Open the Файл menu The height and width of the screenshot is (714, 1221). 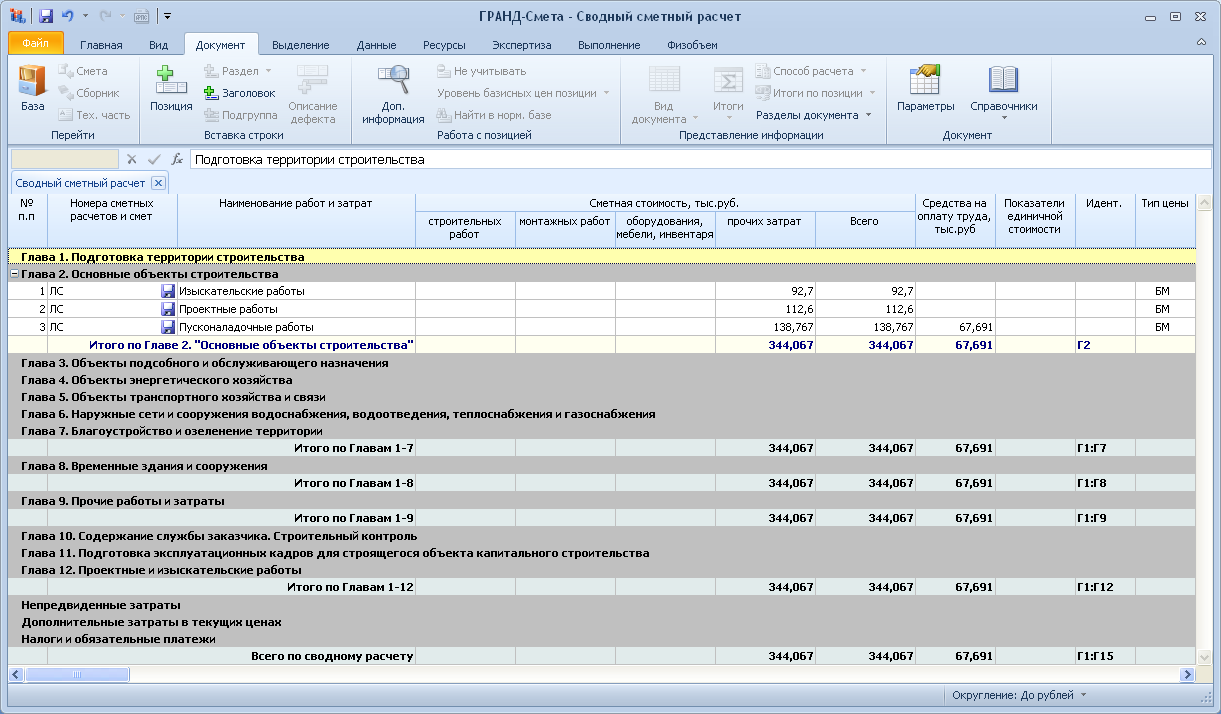[x=35, y=44]
